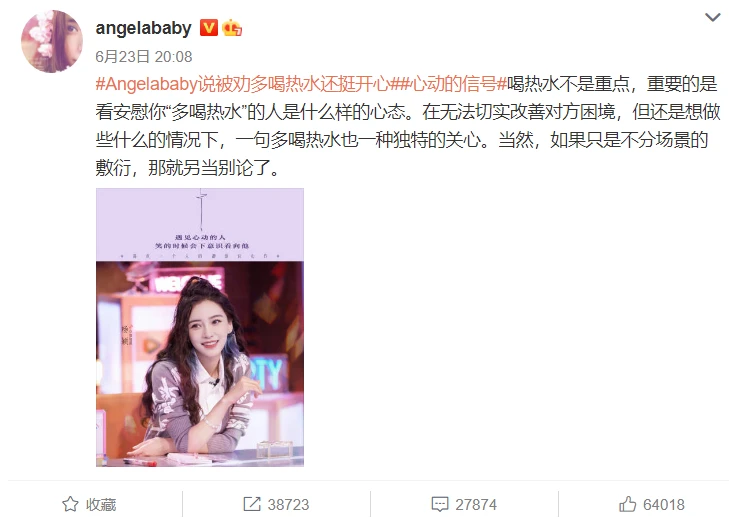The height and width of the screenshot is (517, 749).
Task: Click the post body text paragraph
Action: point(408,126)
